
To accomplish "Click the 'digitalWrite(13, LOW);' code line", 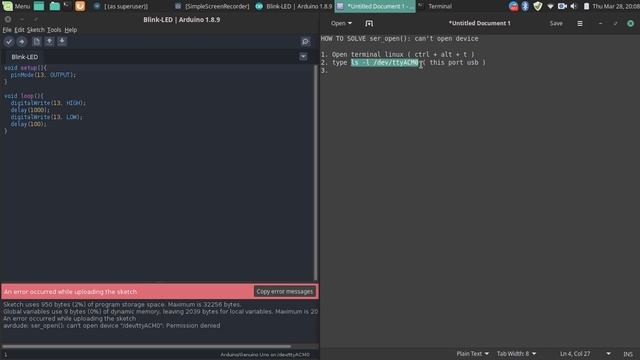I will point(47,117).
